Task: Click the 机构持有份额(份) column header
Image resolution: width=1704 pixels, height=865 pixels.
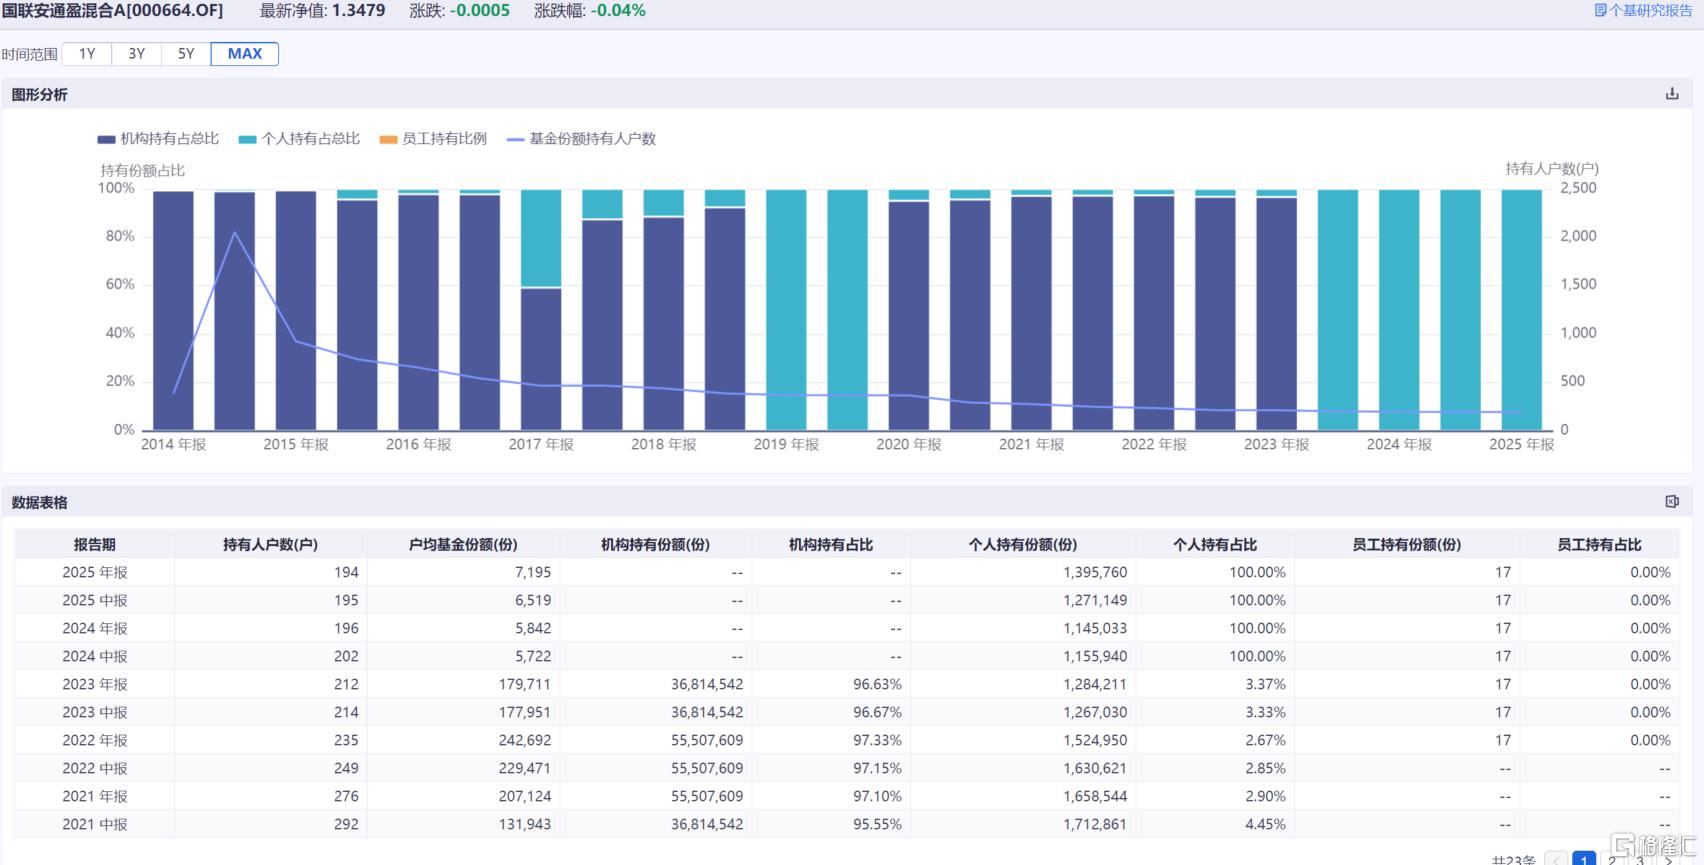Action: (655, 545)
